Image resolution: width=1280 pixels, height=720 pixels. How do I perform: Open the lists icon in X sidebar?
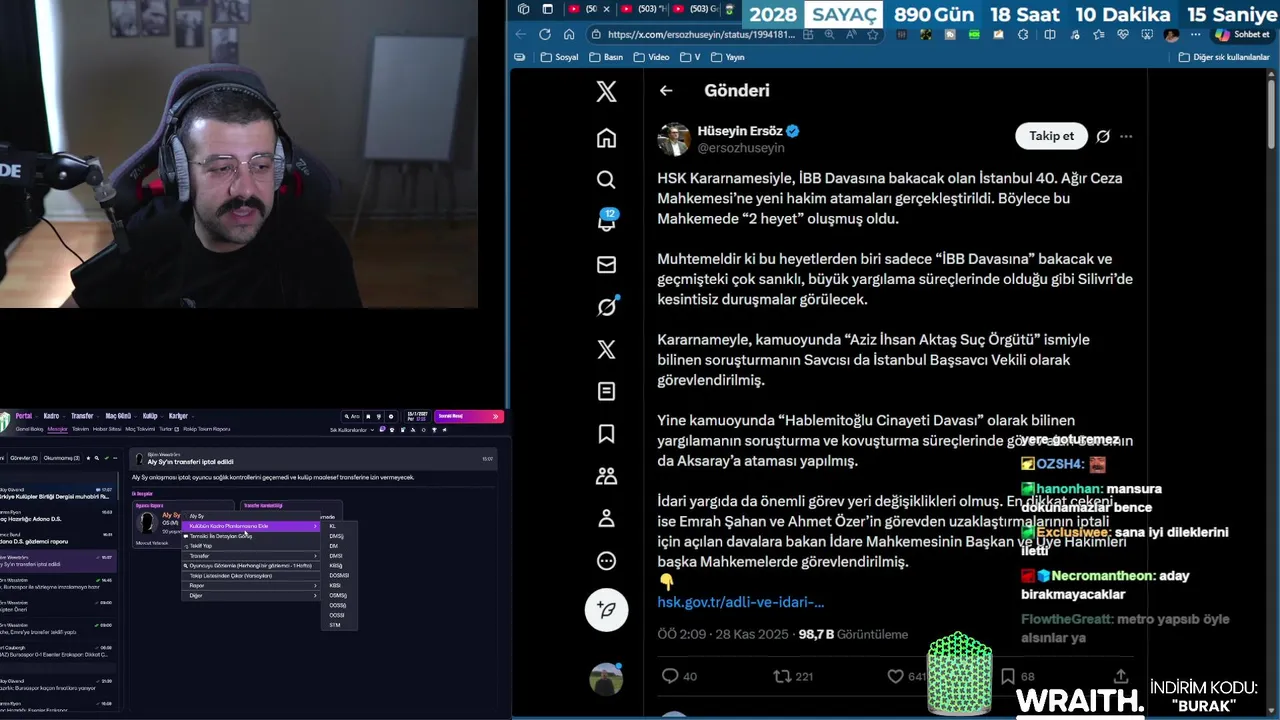click(606, 391)
